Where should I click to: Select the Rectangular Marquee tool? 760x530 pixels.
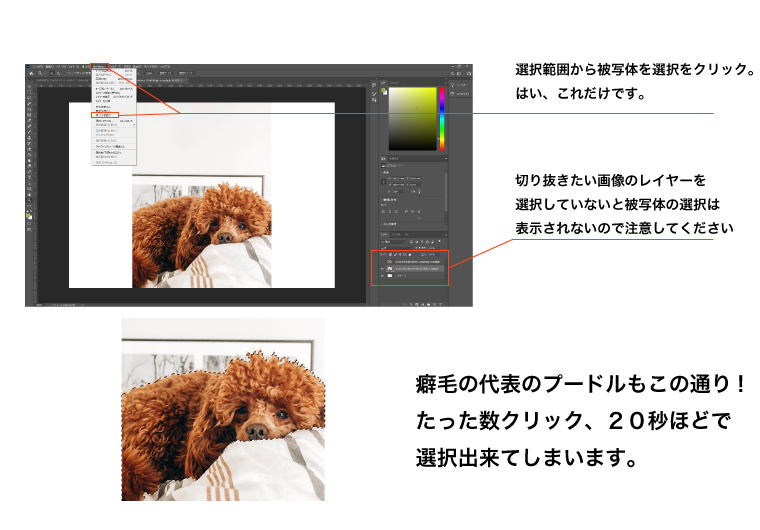click(29, 92)
